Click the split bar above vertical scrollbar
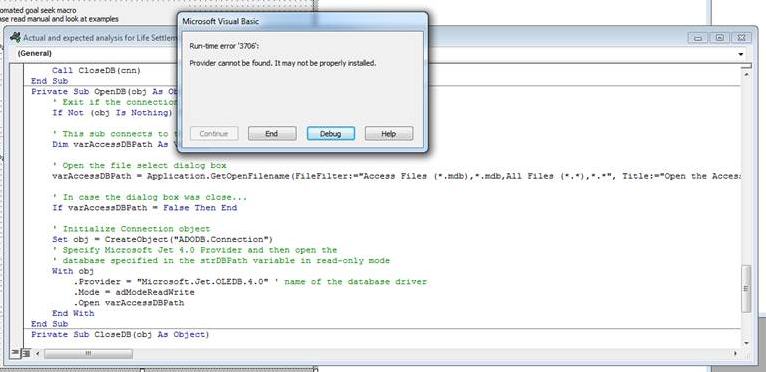The image size is (766, 372). tap(746, 66)
